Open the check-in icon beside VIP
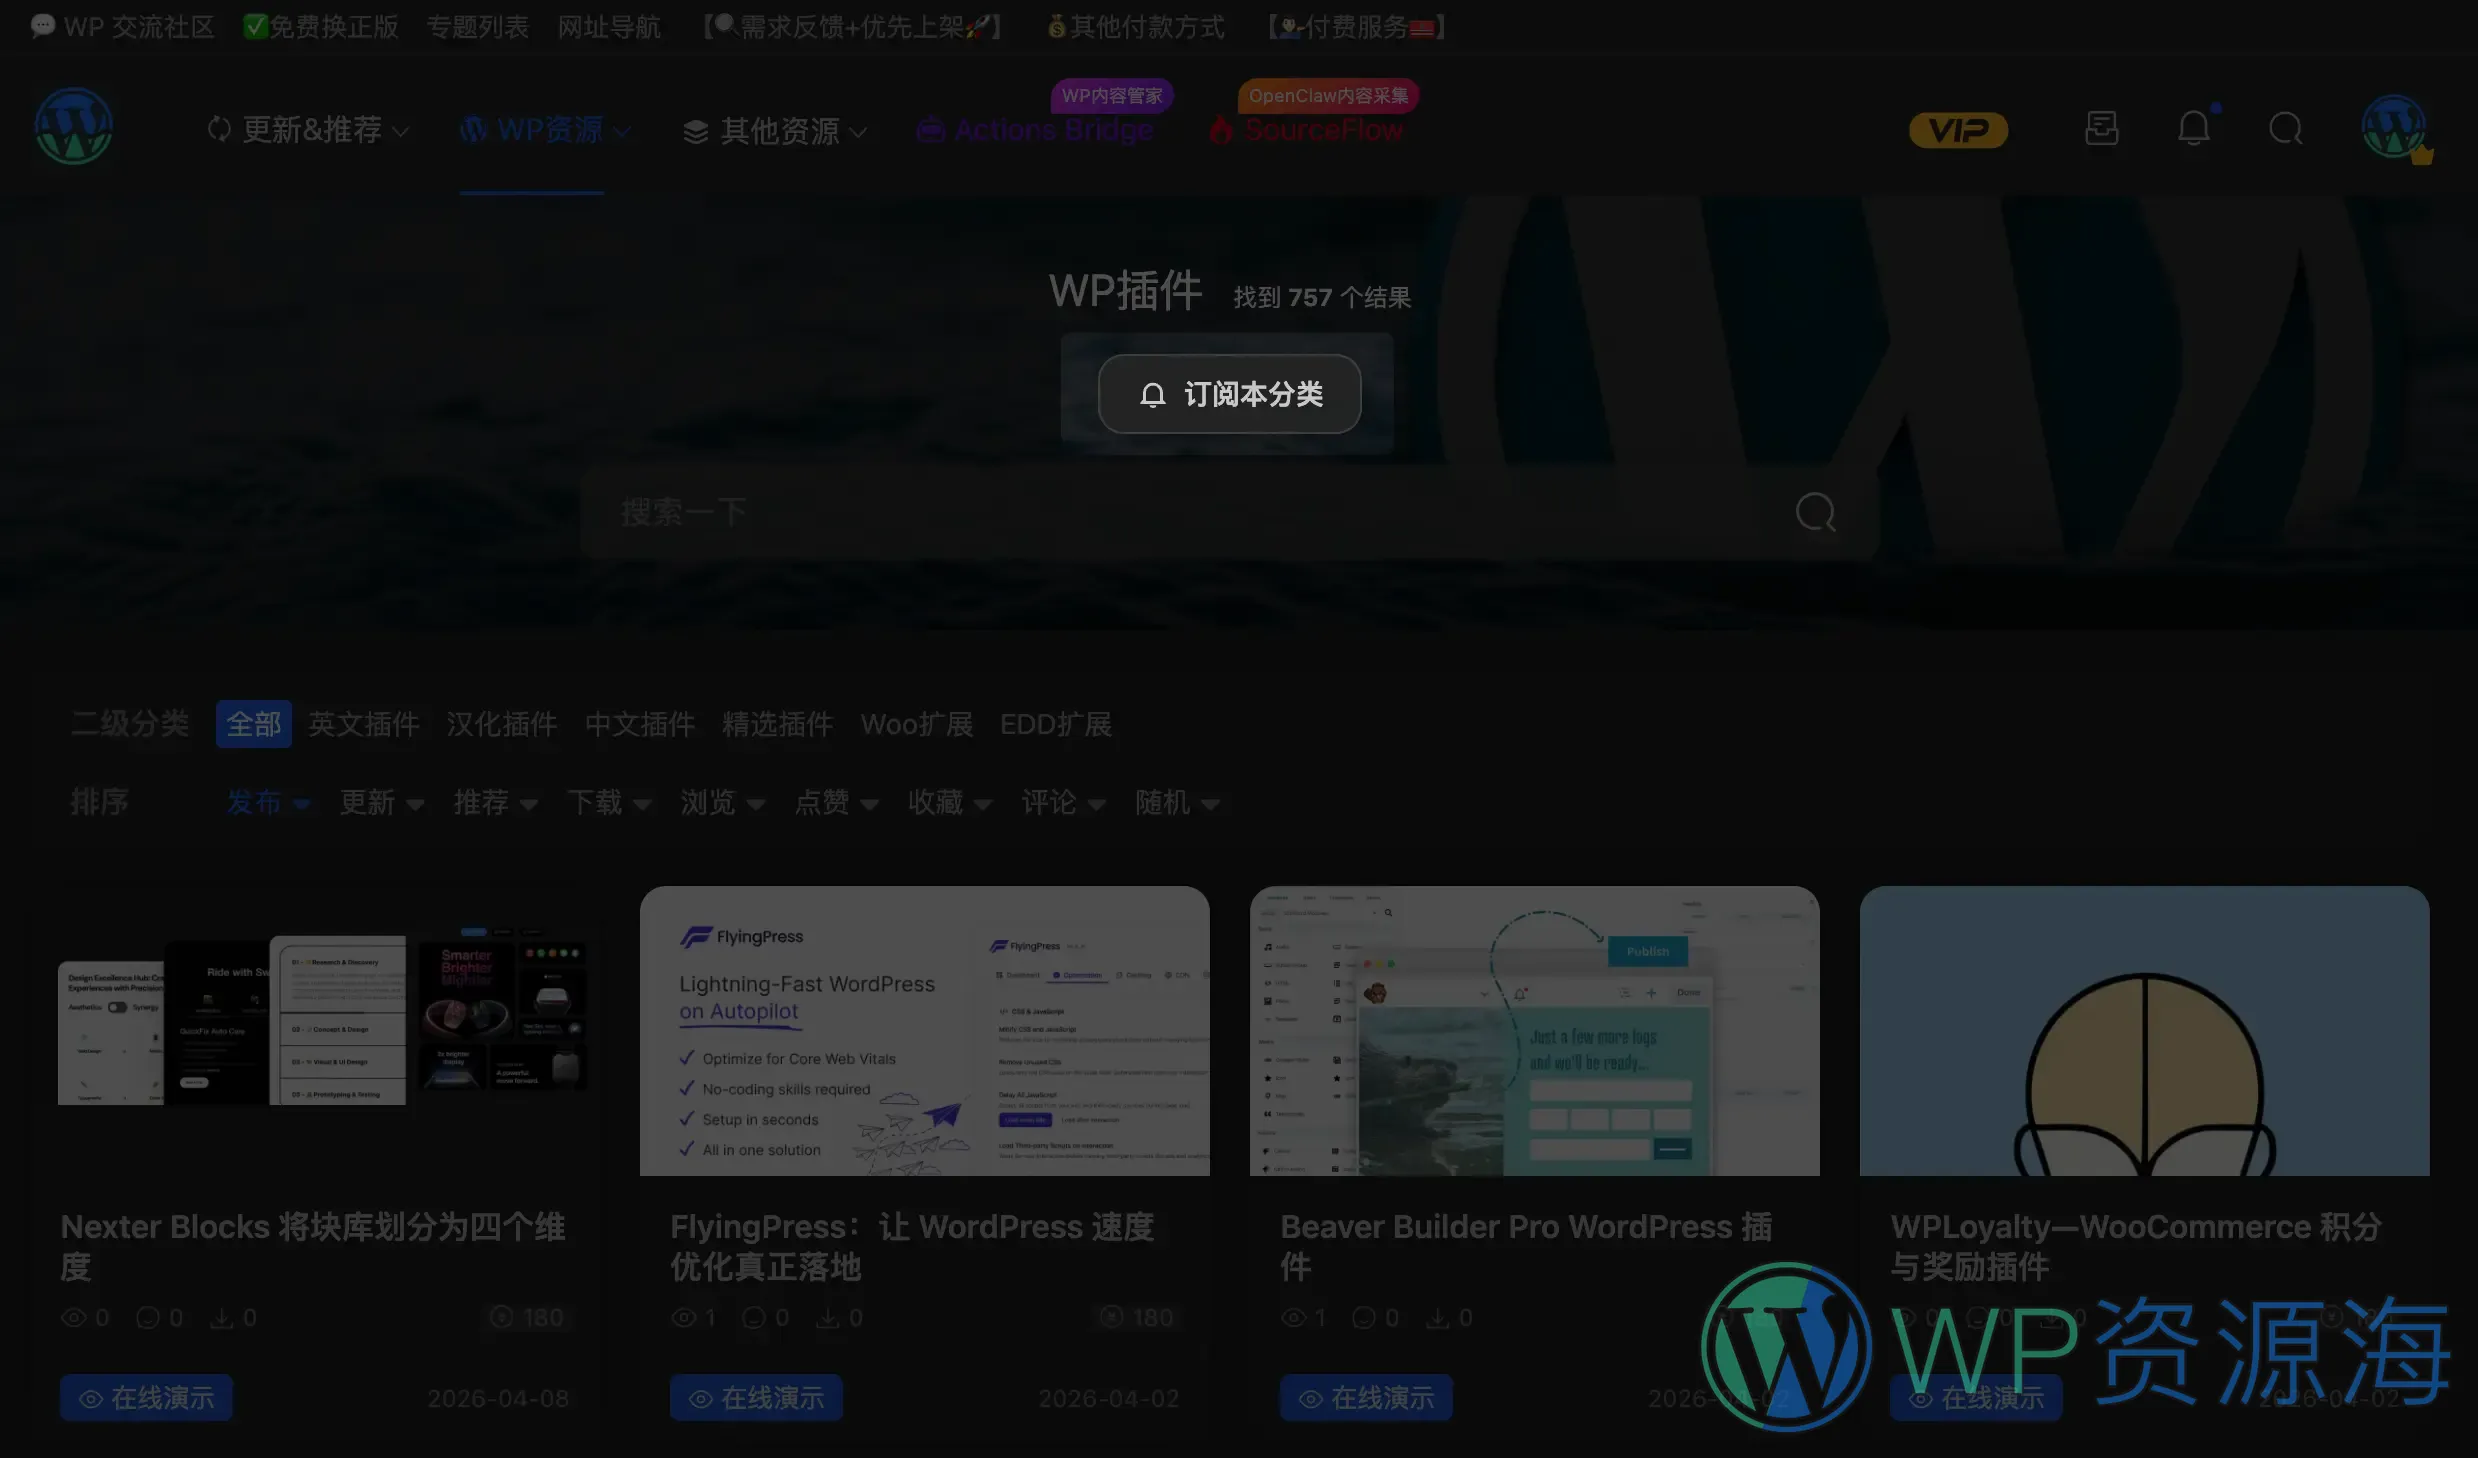This screenshot has height=1458, width=2478. (x=2102, y=128)
